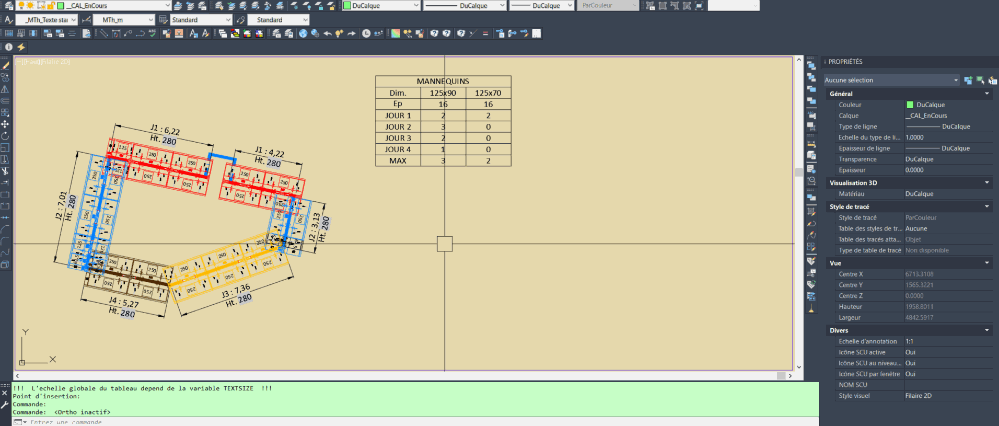
Task: Click the pencil icon atop left toolbar
Action: pyautogui.click(x=5, y=65)
